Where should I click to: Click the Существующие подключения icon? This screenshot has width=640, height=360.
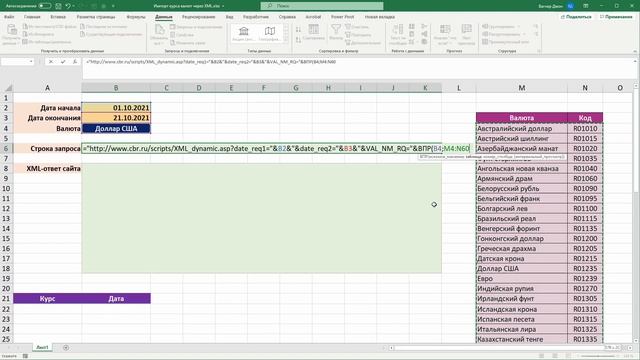tap(82, 34)
